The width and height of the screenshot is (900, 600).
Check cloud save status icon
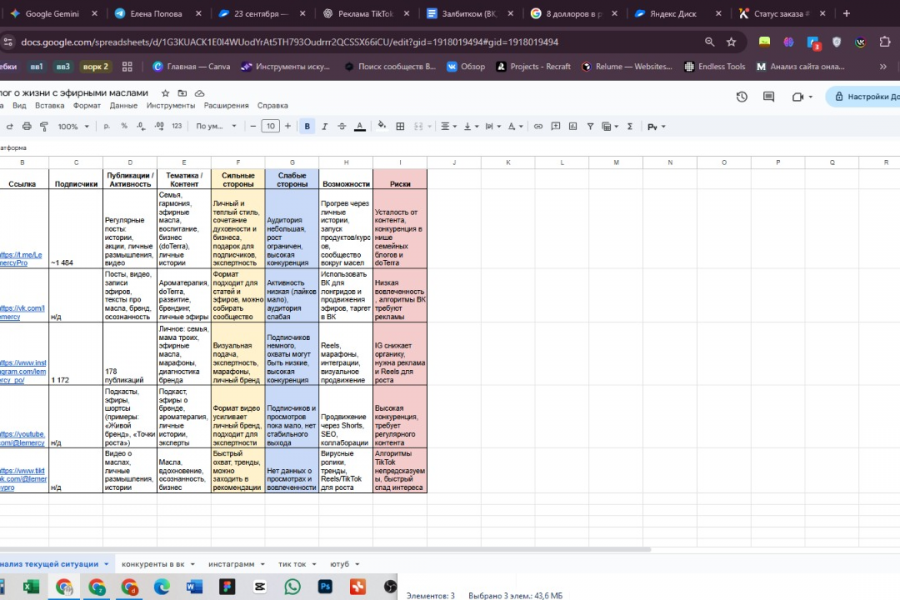coord(200,93)
